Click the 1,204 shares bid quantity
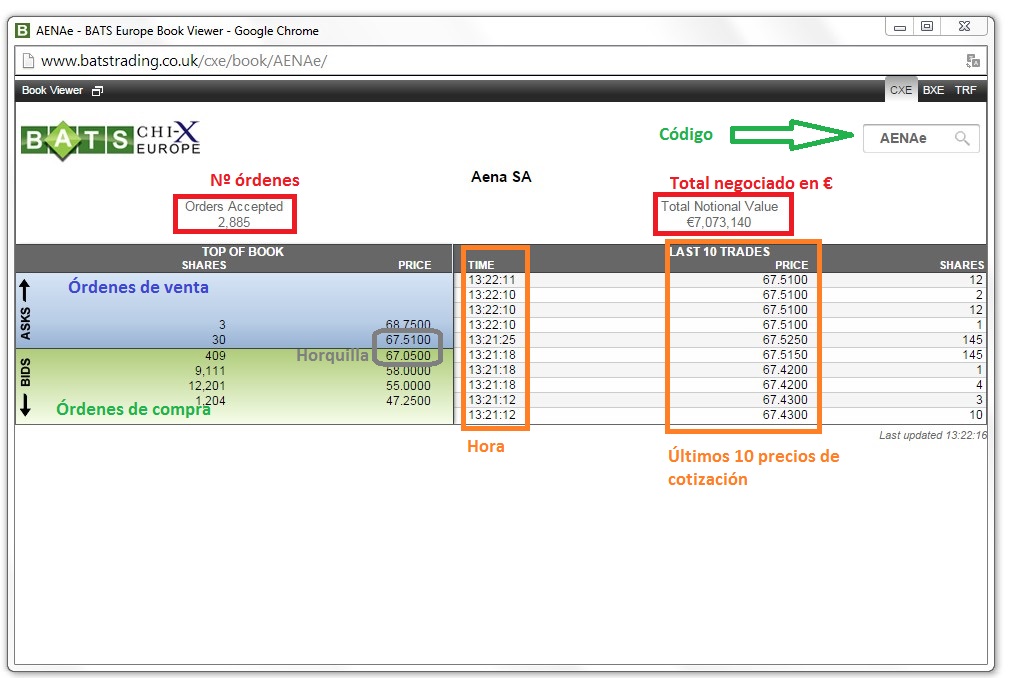 pos(210,400)
